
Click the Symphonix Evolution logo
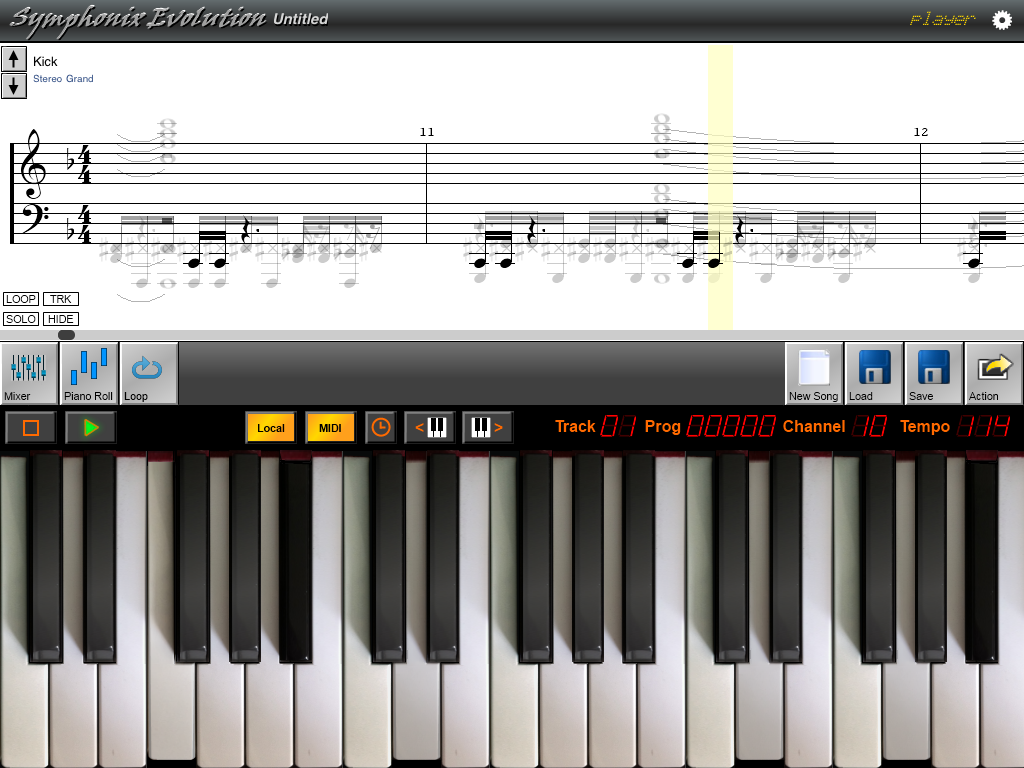click(x=138, y=18)
